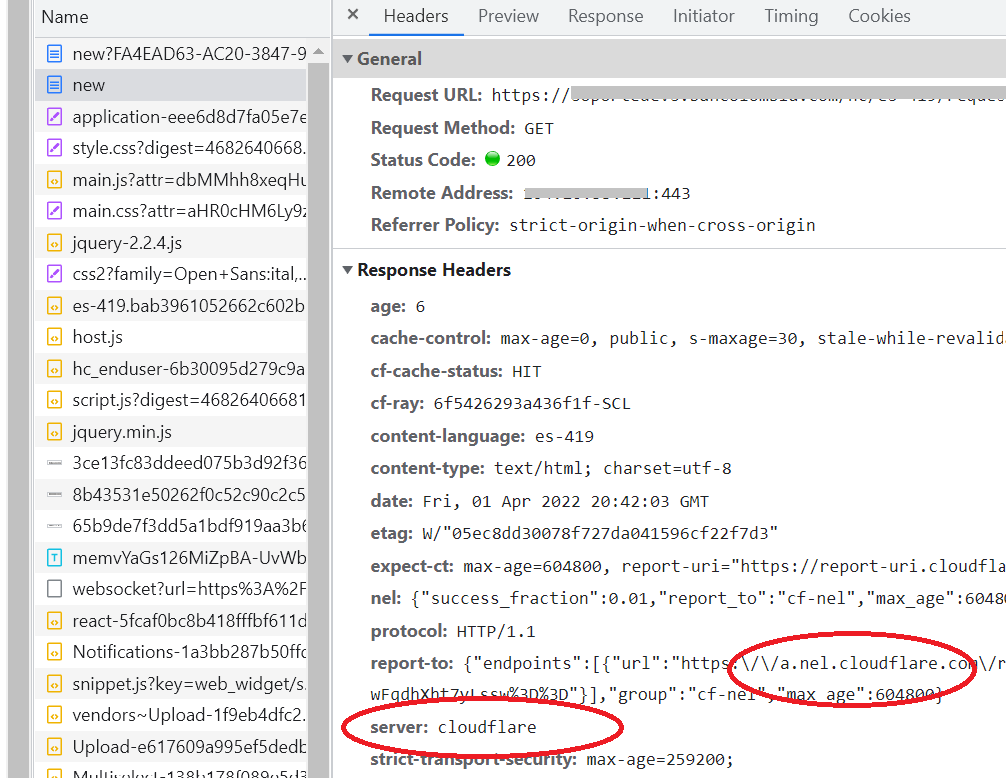Click script icon beside host.js
Screen dimensions: 1006x778
54,337
